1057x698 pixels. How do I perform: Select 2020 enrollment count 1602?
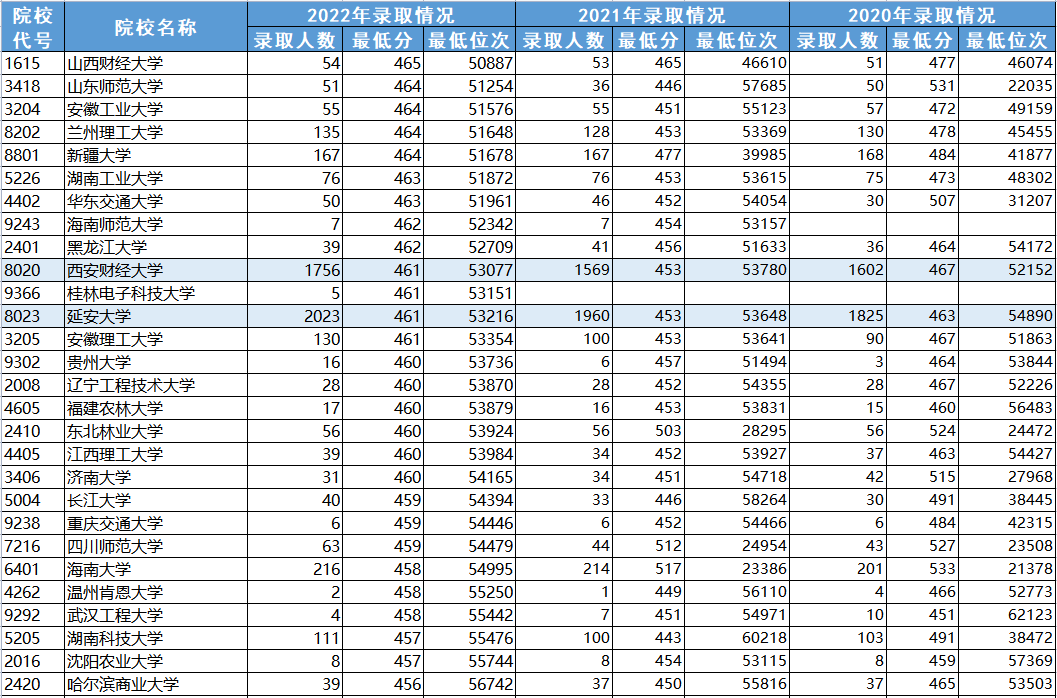pyautogui.click(x=838, y=270)
